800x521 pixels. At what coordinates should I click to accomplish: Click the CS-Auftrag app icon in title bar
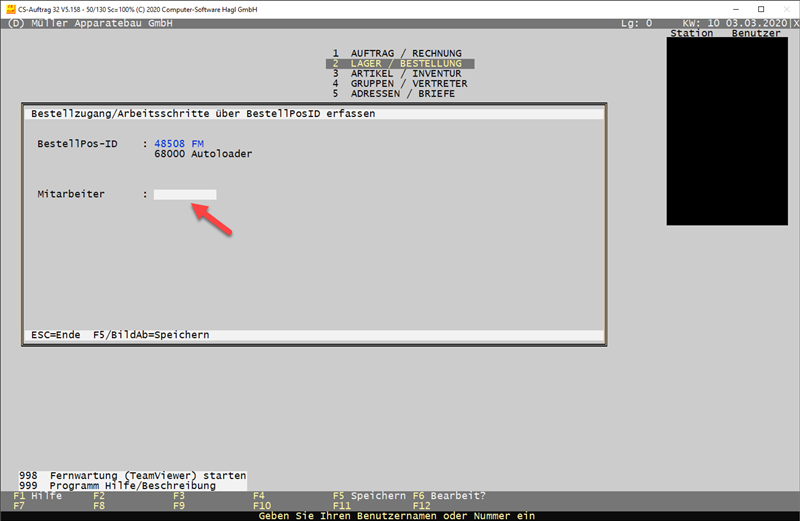tap(10, 8)
